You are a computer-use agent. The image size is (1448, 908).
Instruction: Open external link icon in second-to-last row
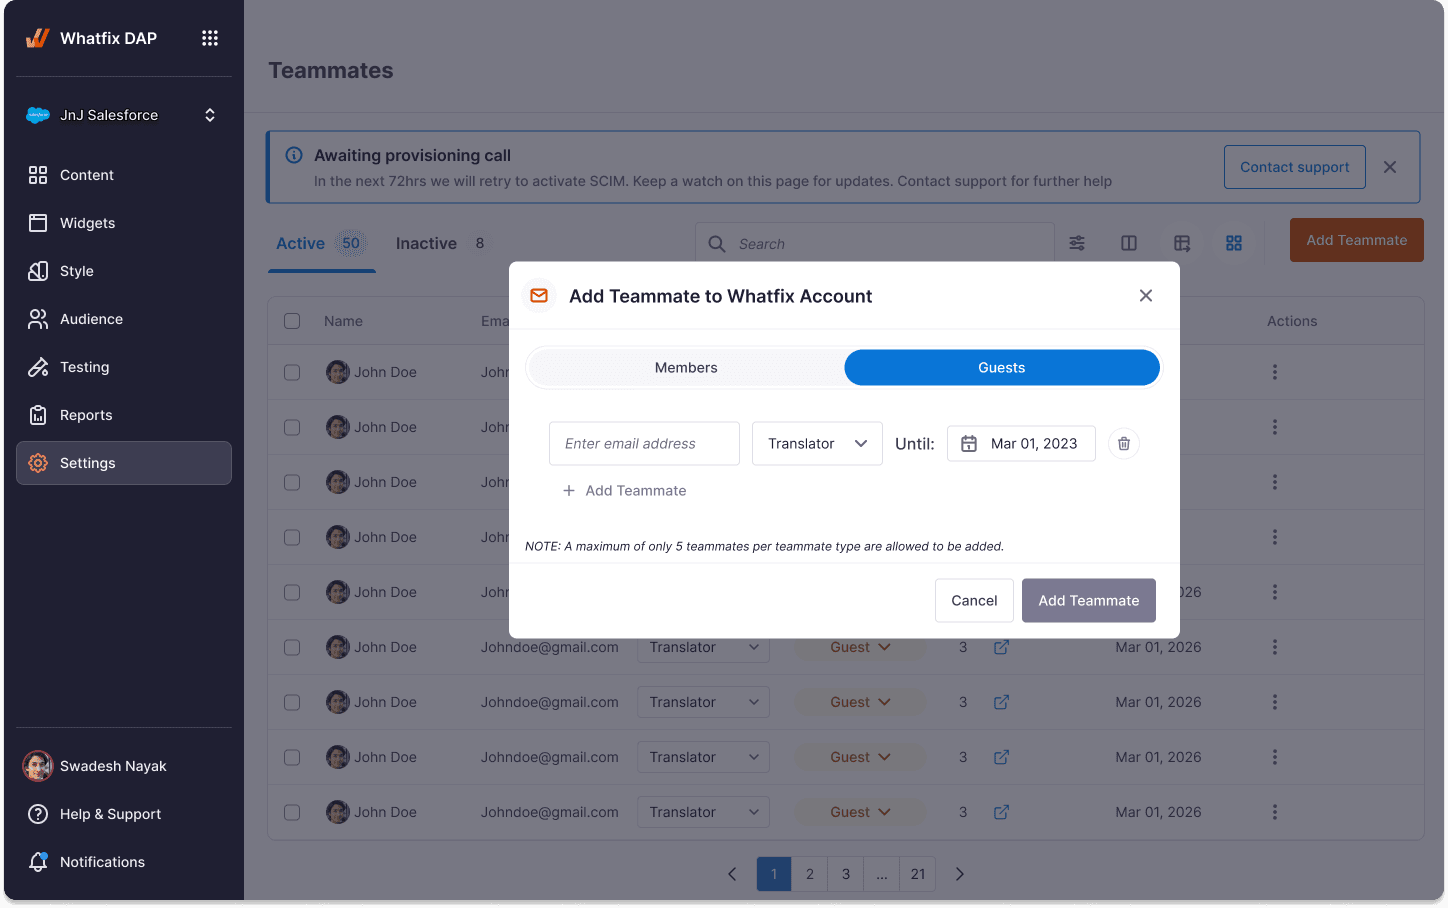click(1001, 757)
